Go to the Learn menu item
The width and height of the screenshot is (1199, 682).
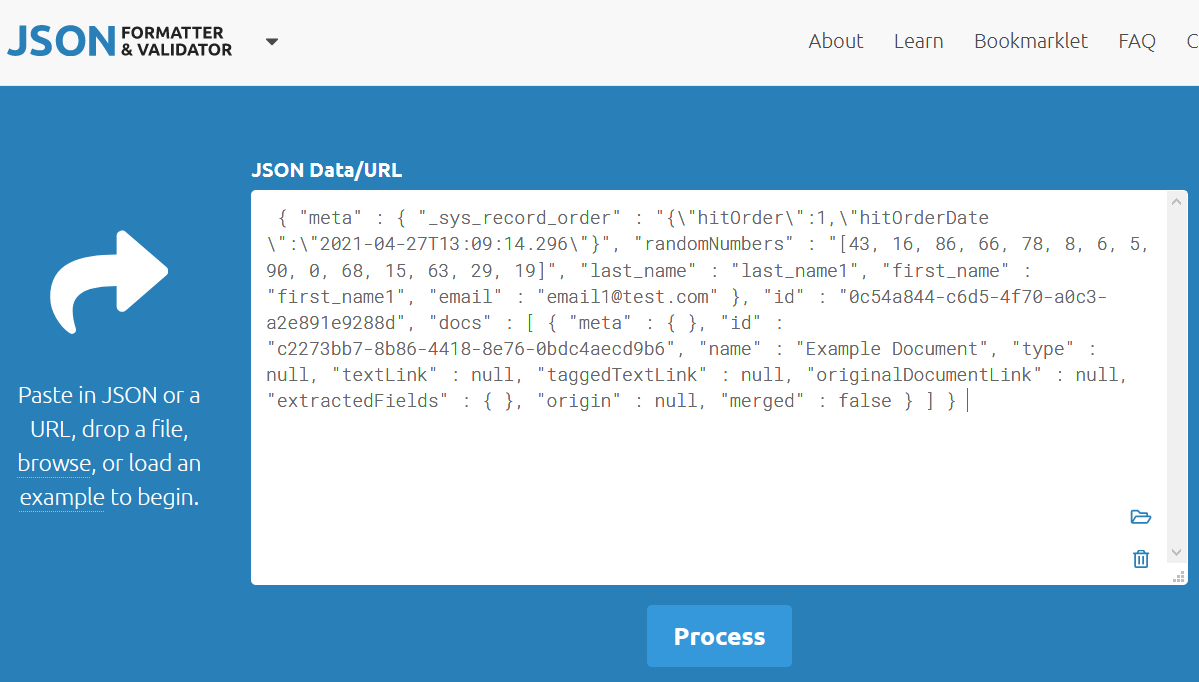click(918, 41)
